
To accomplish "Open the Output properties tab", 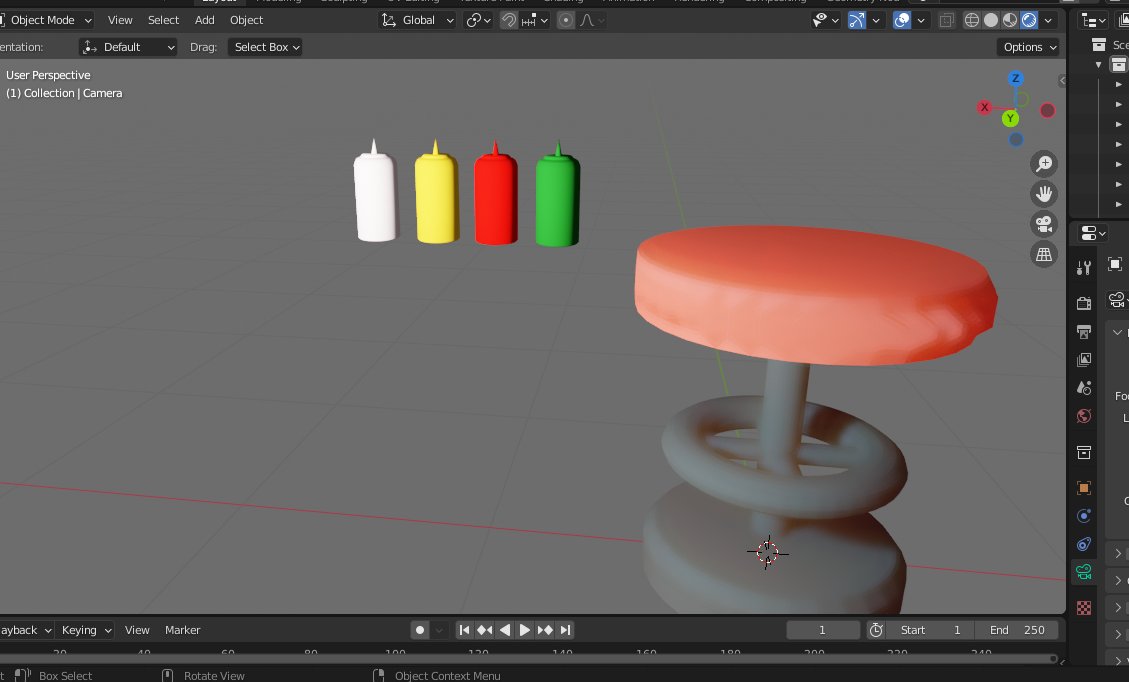I will (1084, 331).
